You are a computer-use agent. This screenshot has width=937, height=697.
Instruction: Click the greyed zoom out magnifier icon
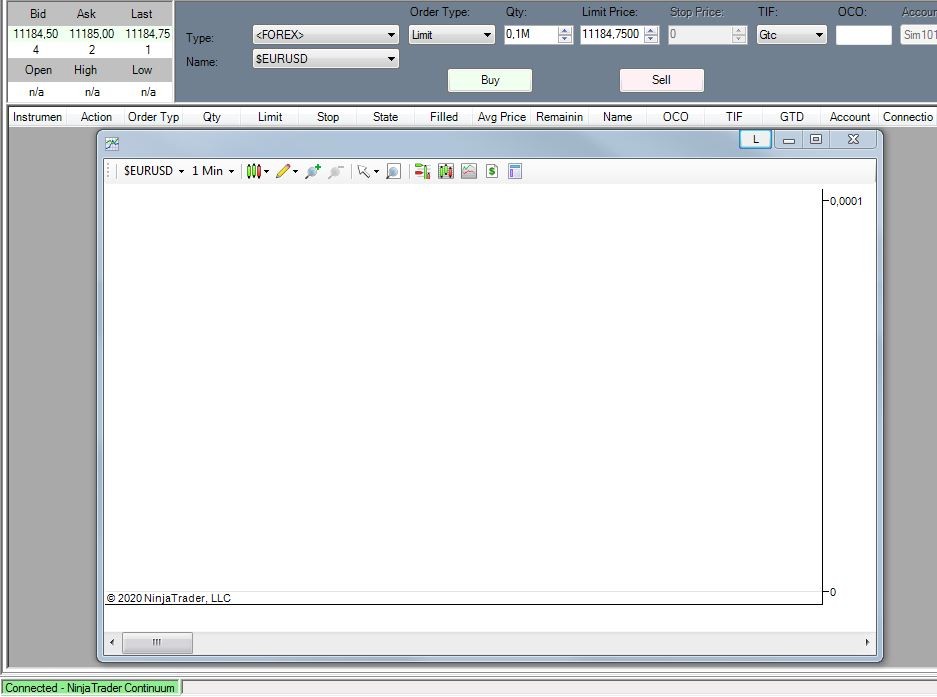[336, 172]
